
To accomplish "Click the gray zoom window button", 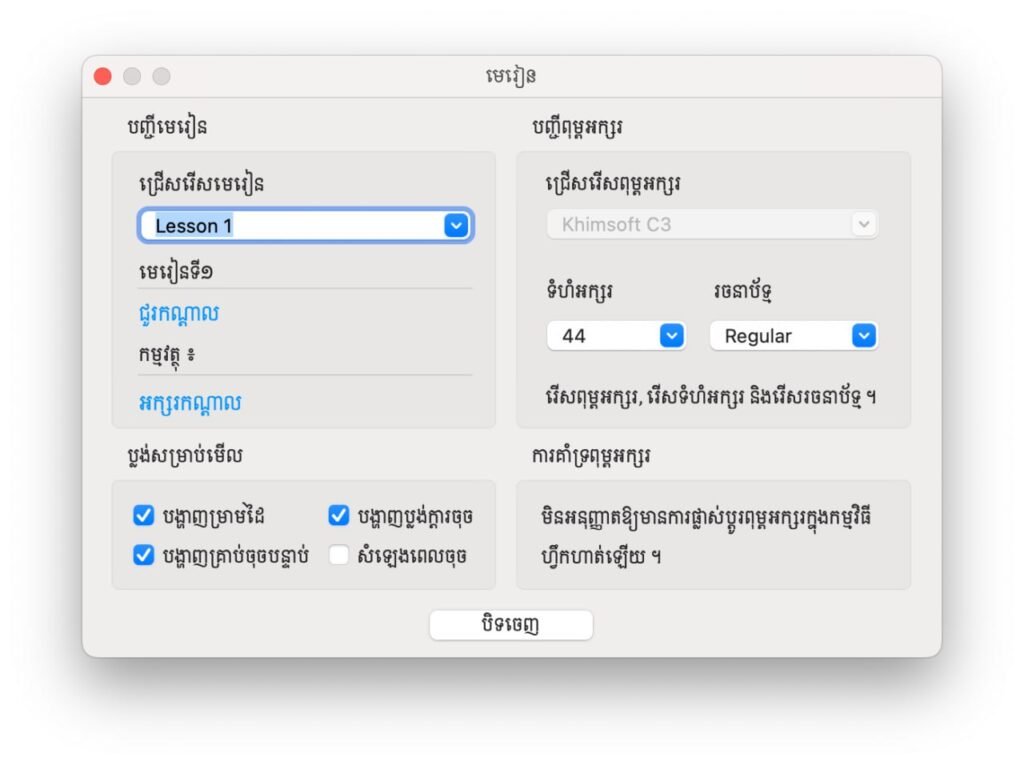I will pyautogui.click(x=161, y=77).
